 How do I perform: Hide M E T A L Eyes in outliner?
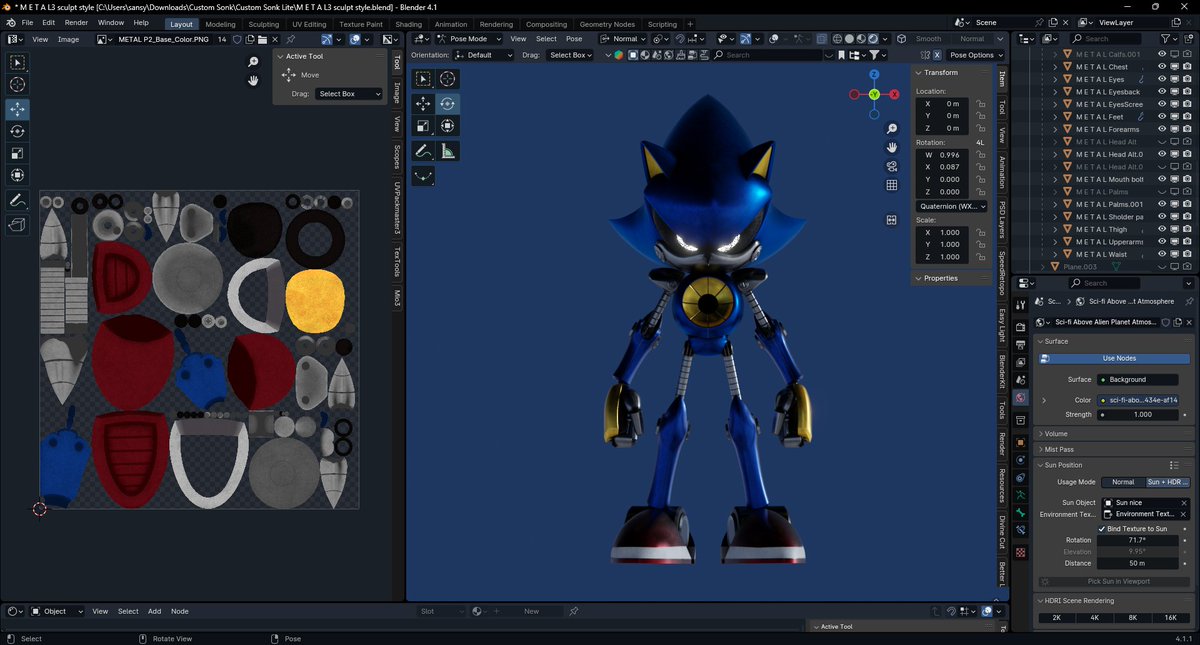coord(1162,79)
